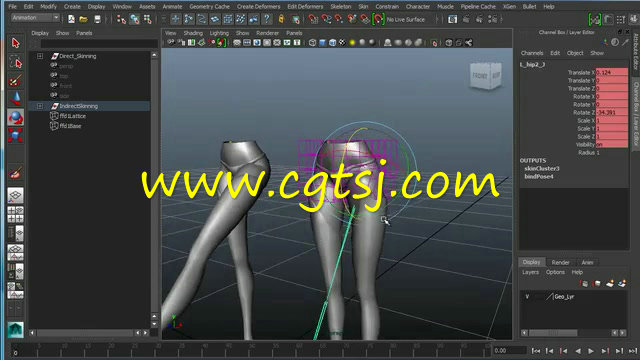Pick the red Scale cube tool

coord(16,136)
